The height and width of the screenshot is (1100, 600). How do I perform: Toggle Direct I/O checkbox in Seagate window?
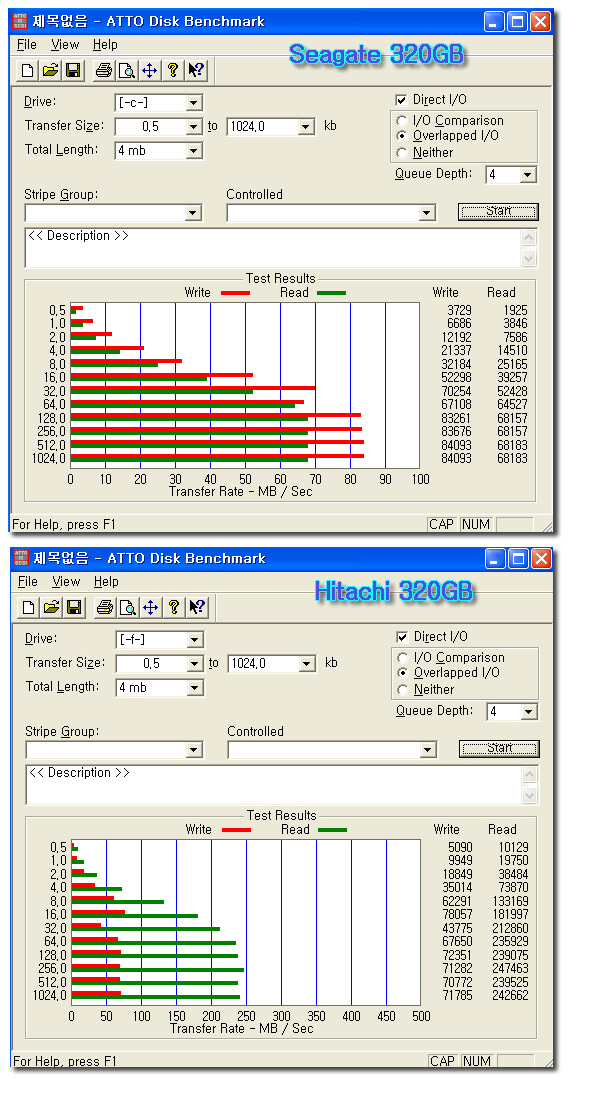[401, 100]
